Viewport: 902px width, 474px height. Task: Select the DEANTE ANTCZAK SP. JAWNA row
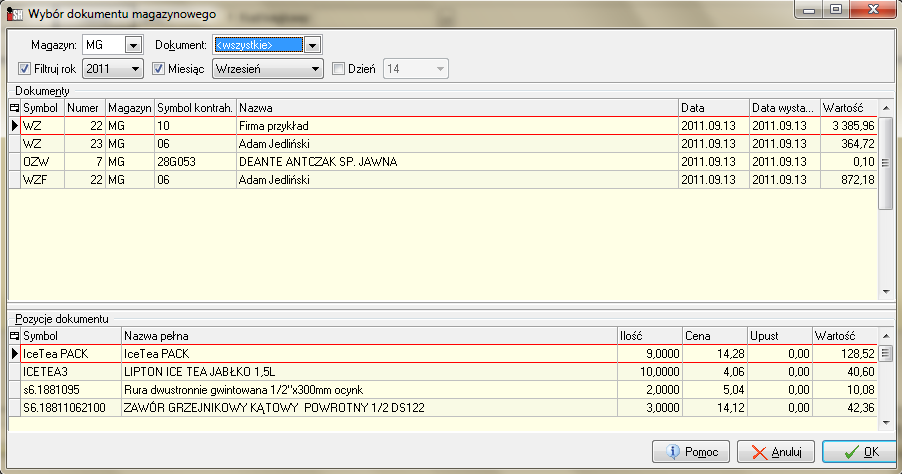coord(449,162)
